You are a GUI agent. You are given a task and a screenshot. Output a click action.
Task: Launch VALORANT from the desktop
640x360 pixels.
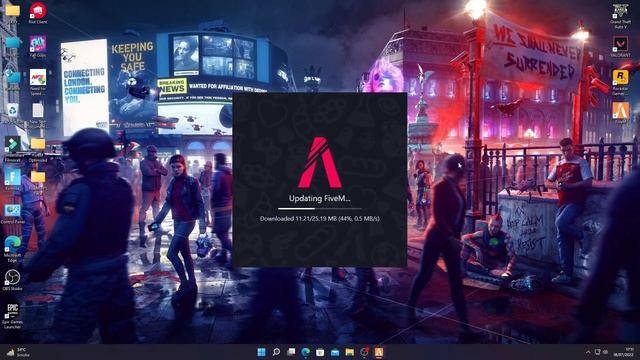tap(620, 47)
